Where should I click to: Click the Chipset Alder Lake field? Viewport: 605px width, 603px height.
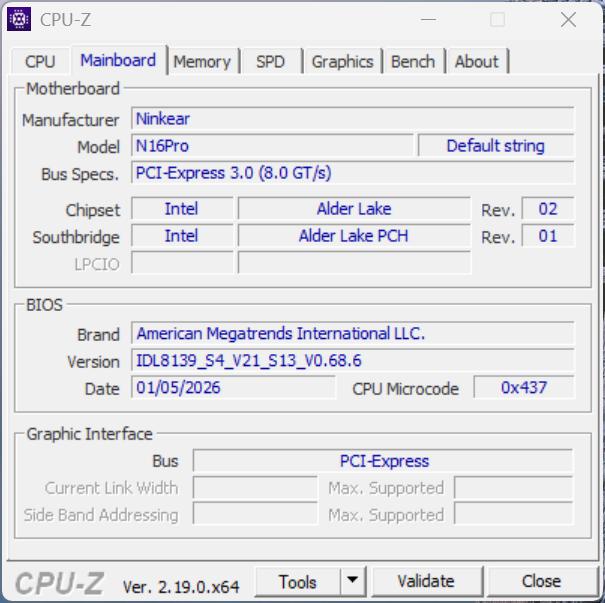coord(354,209)
